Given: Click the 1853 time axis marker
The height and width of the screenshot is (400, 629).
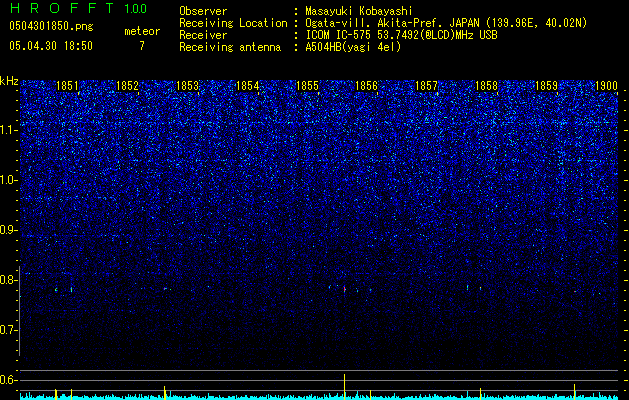Looking at the screenshot, I should (187, 86).
